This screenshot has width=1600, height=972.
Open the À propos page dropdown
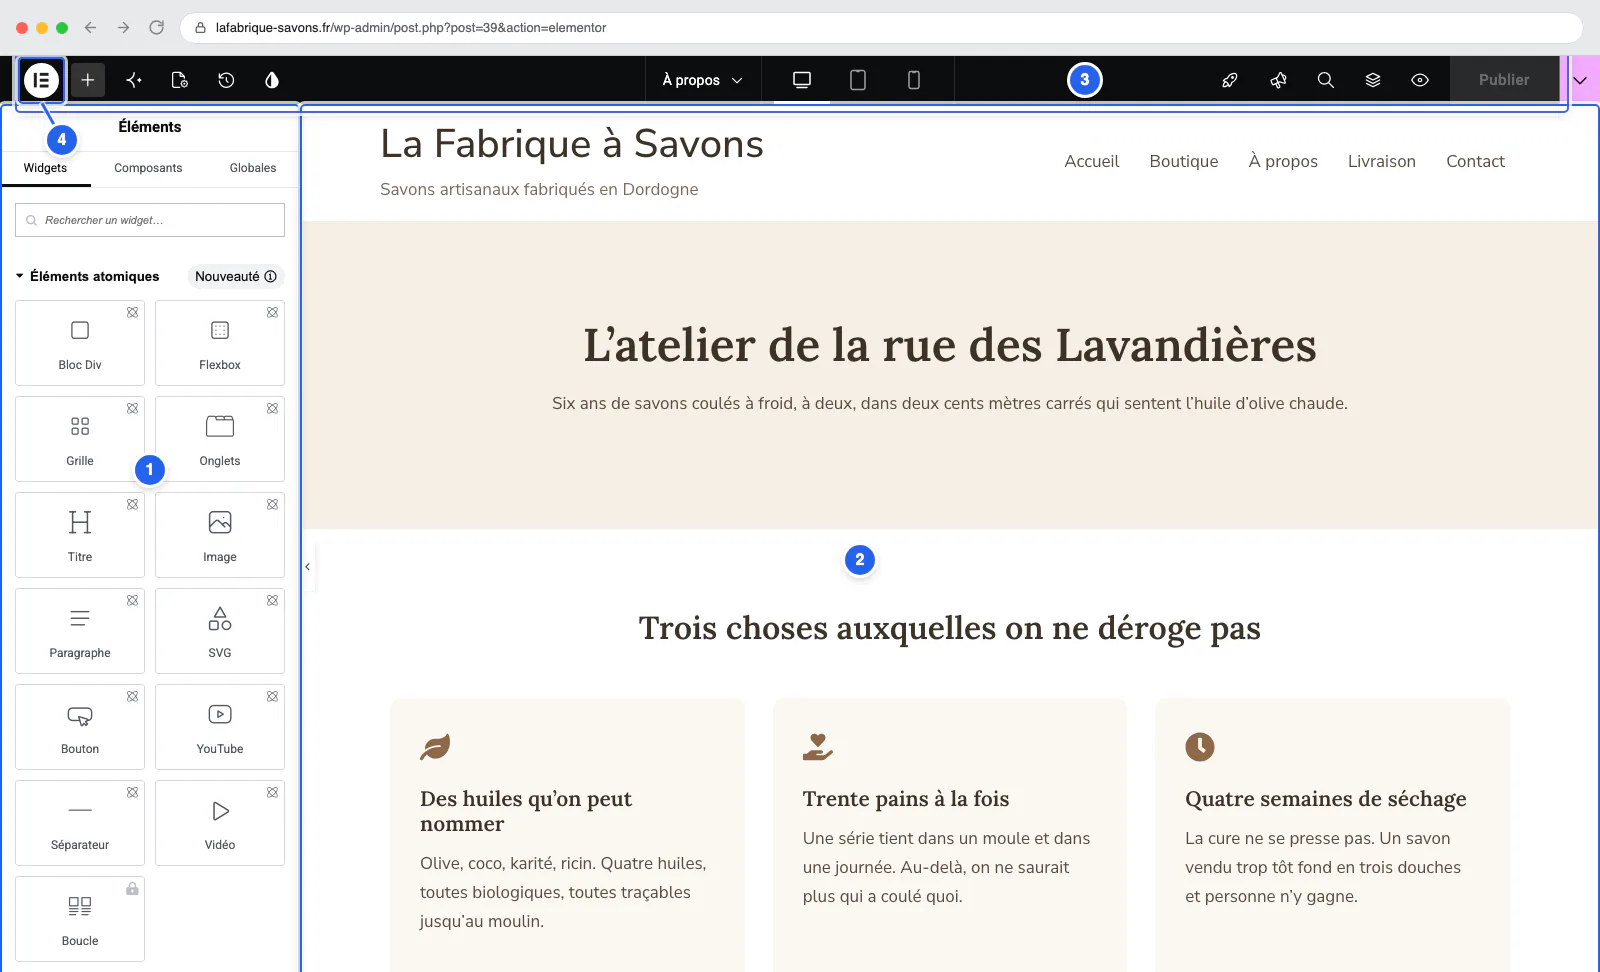pyautogui.click(x=703, y=80)
